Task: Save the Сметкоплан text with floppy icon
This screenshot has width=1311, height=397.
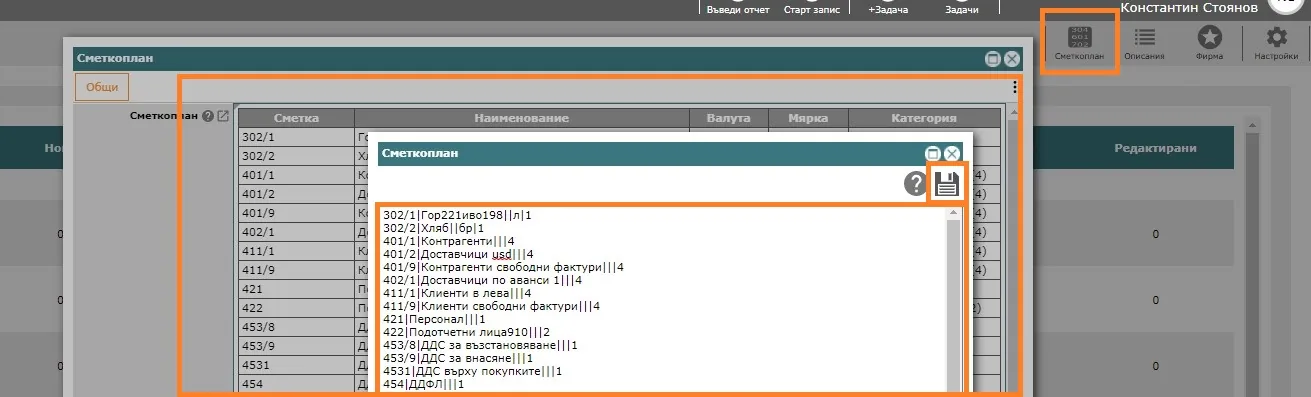Action: 947,184
